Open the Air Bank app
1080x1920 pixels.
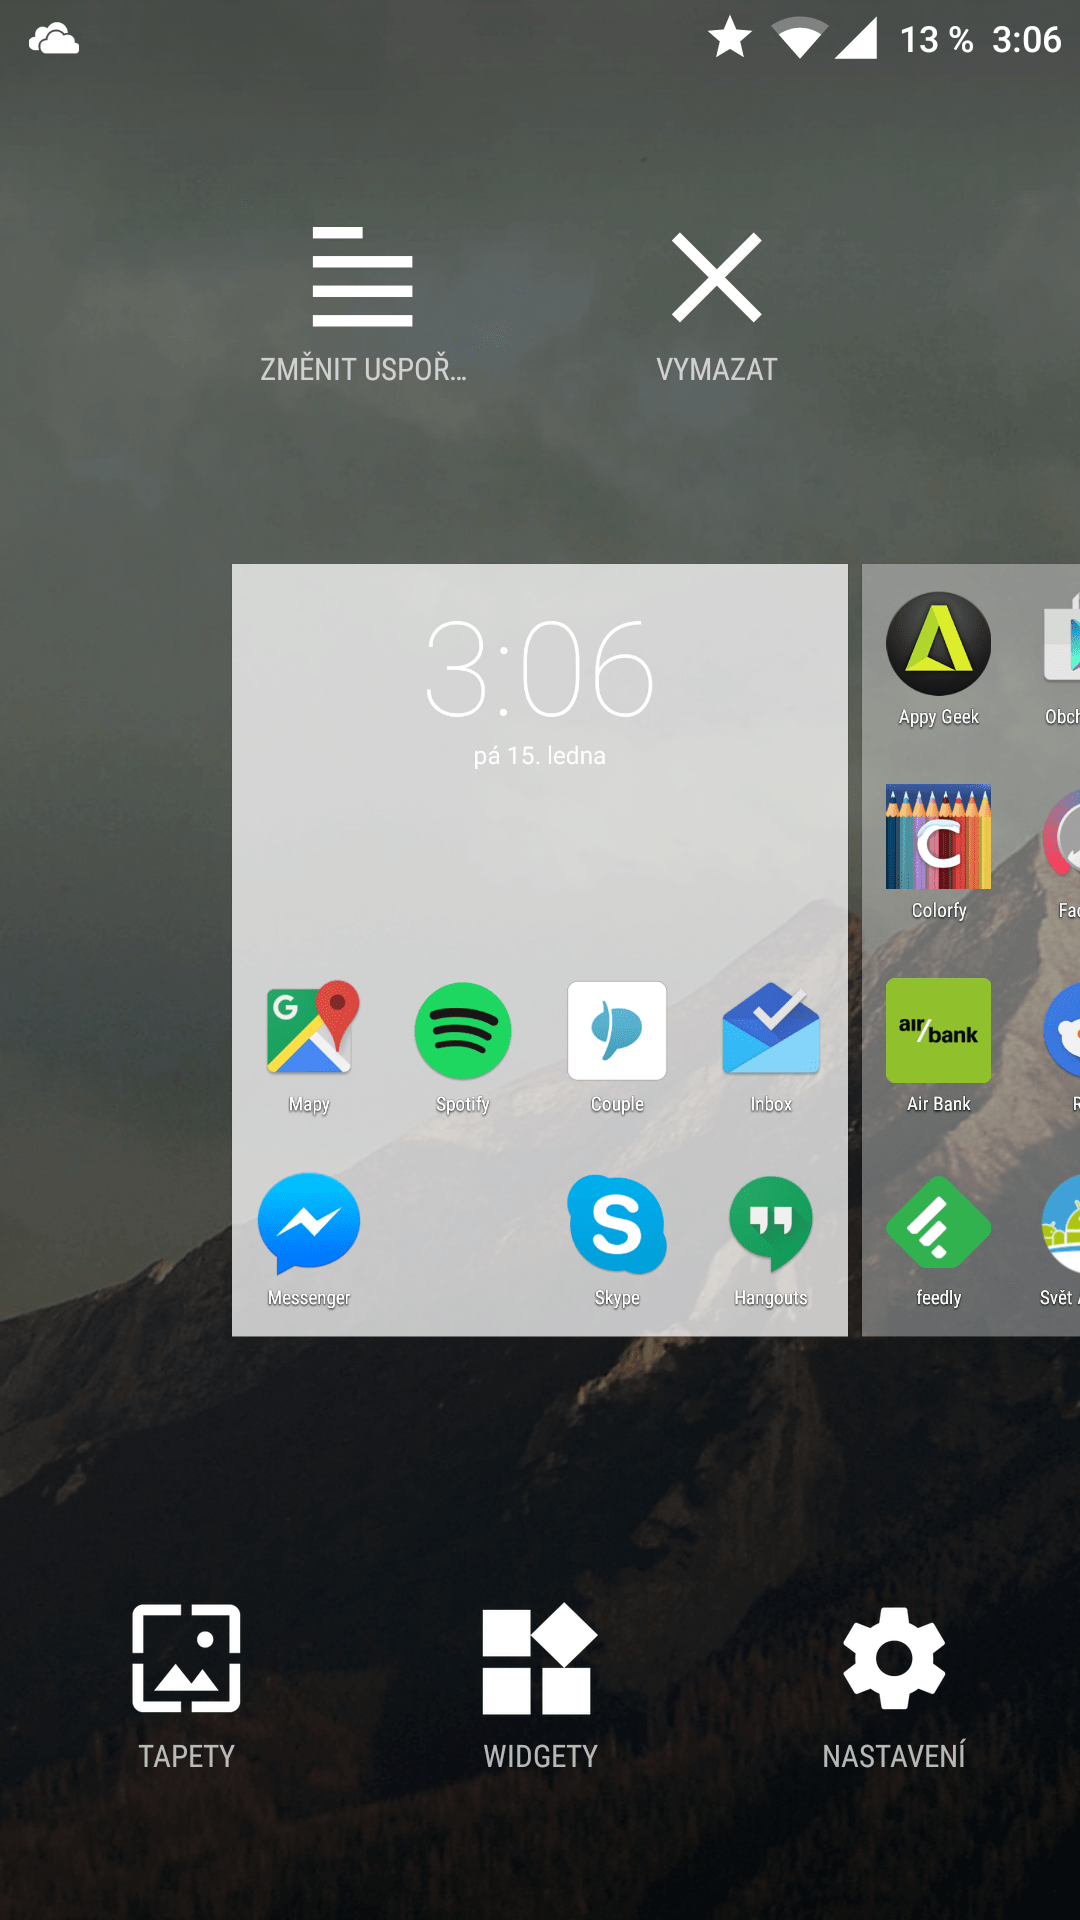pos(938,1030)
